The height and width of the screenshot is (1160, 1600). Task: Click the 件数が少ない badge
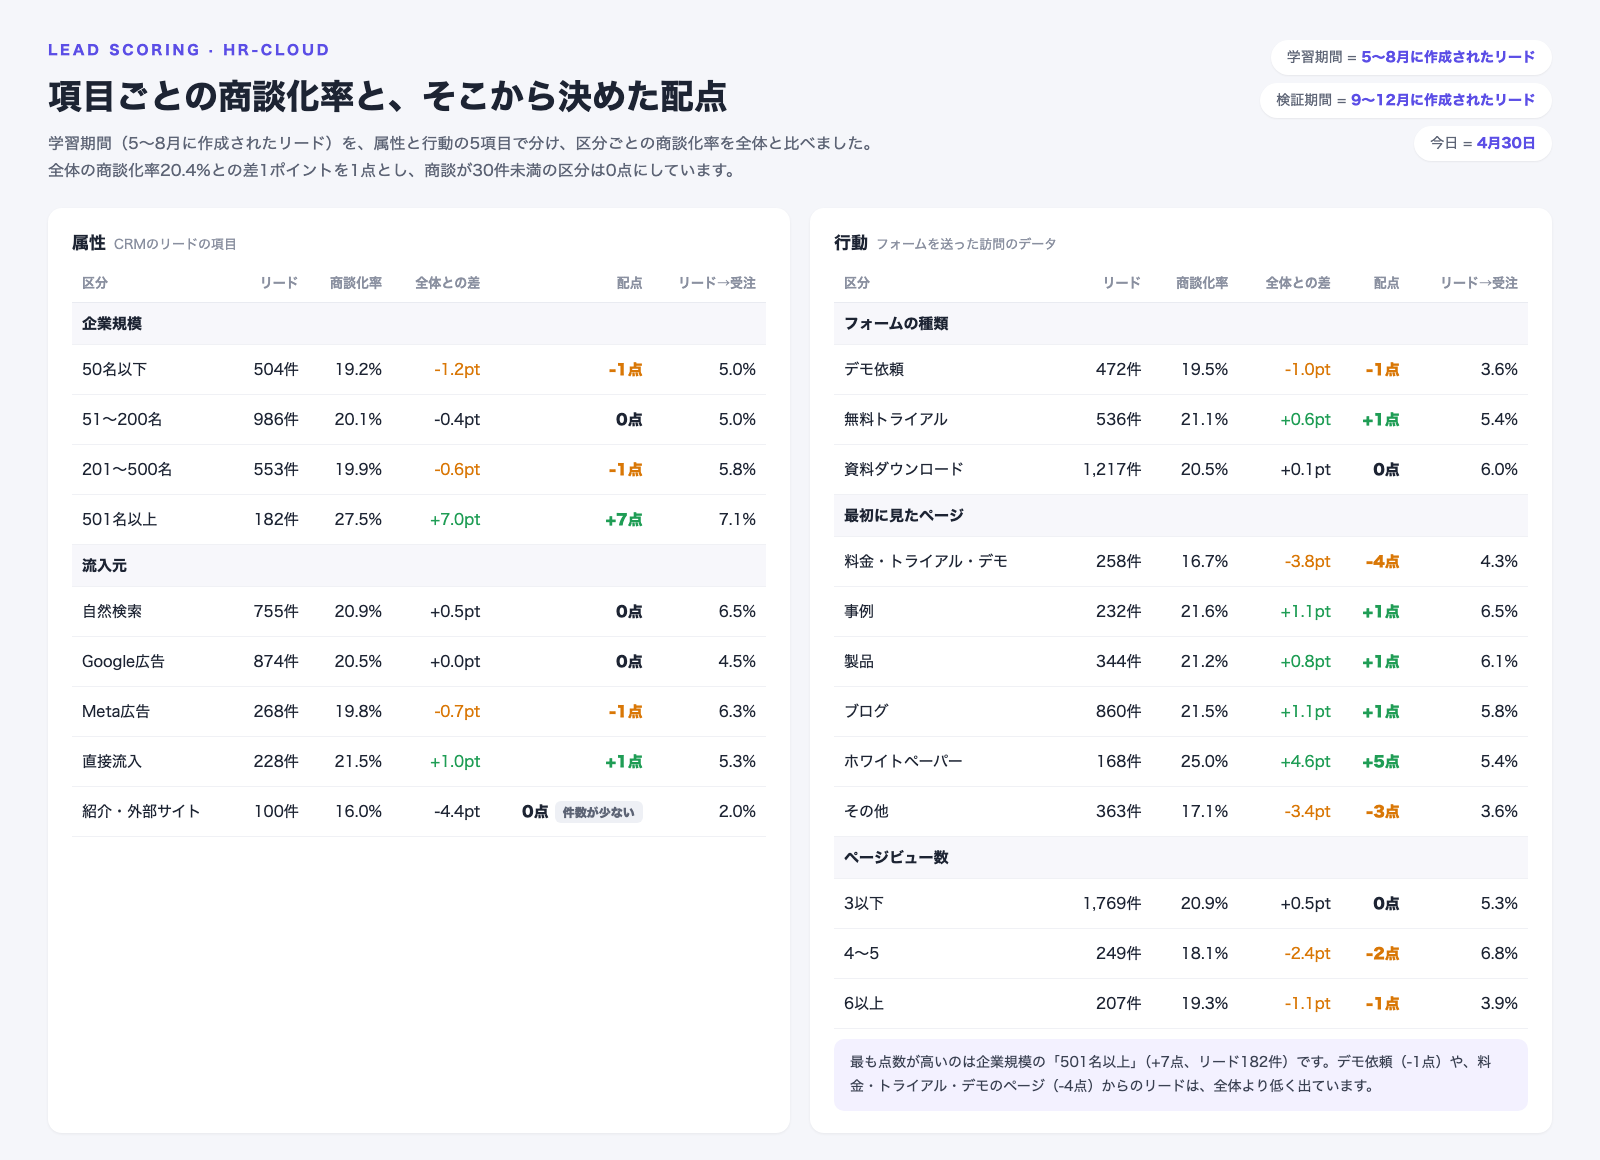pos(599,812)
